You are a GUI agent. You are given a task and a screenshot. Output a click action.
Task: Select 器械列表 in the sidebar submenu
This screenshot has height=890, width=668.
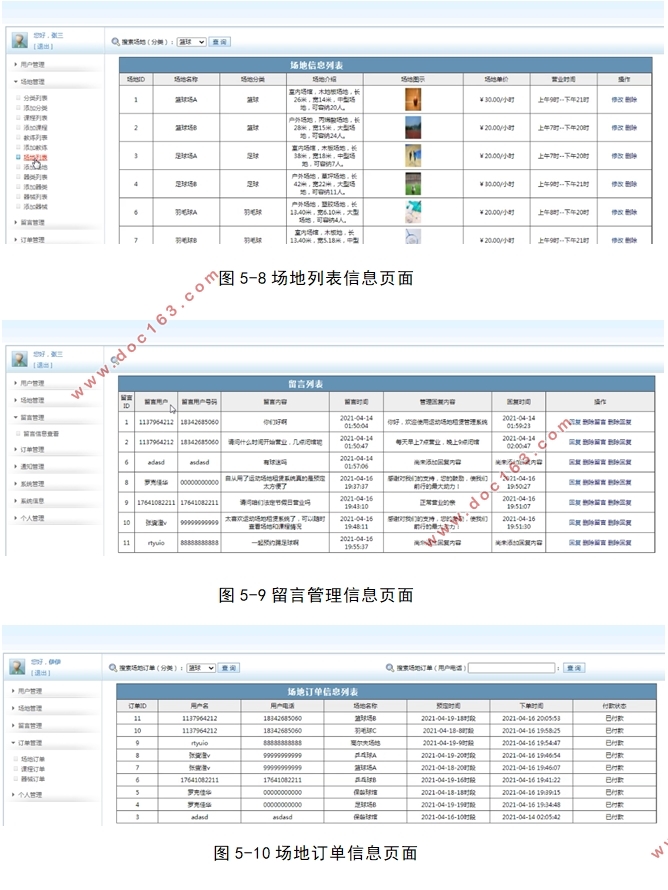coord(35,196)
